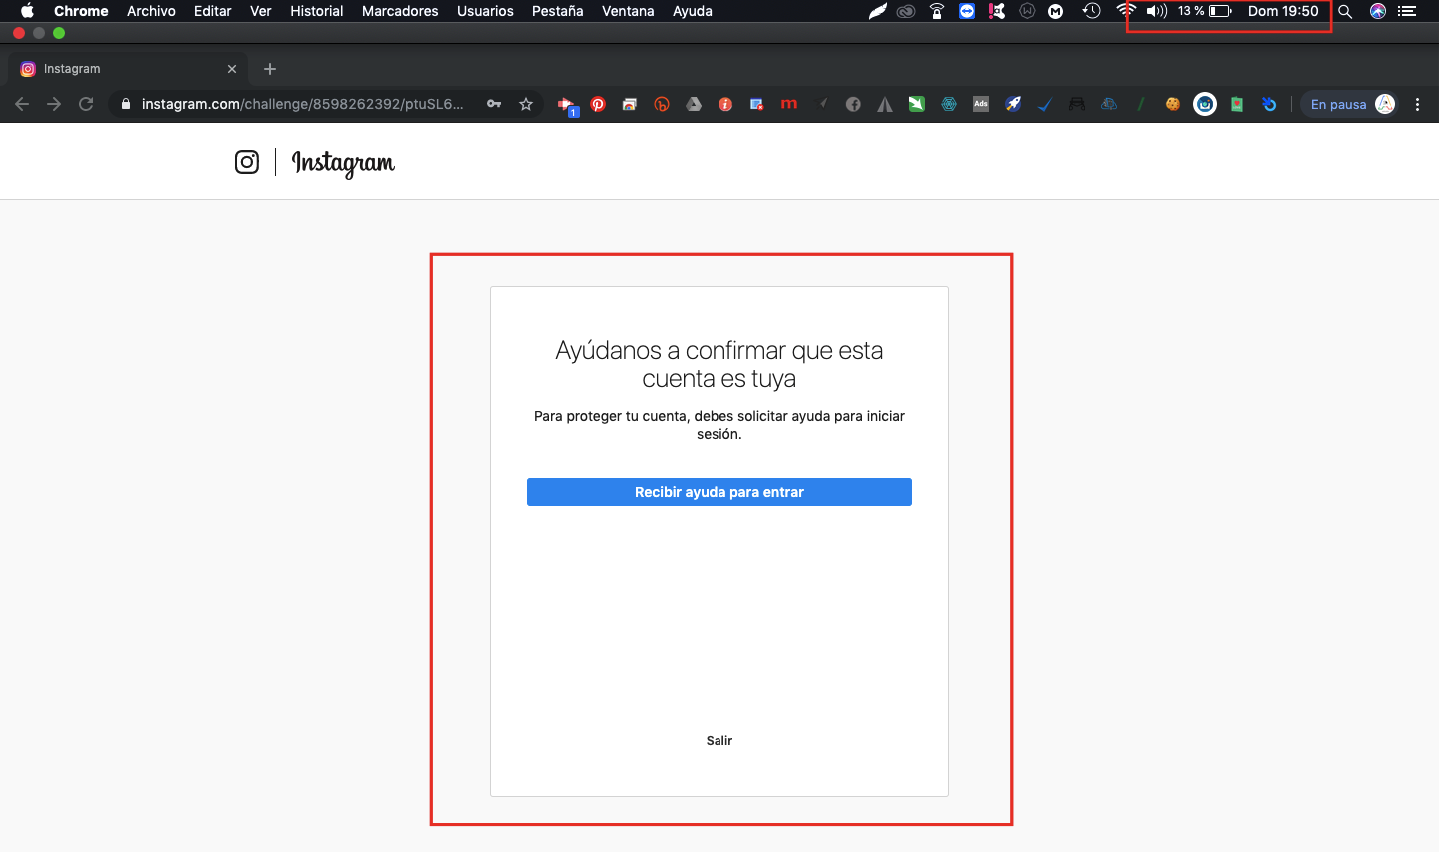The image size is (1439, 852).
Task: Open the Creative Cloud menu bar icon
Action: click(906, 11)
